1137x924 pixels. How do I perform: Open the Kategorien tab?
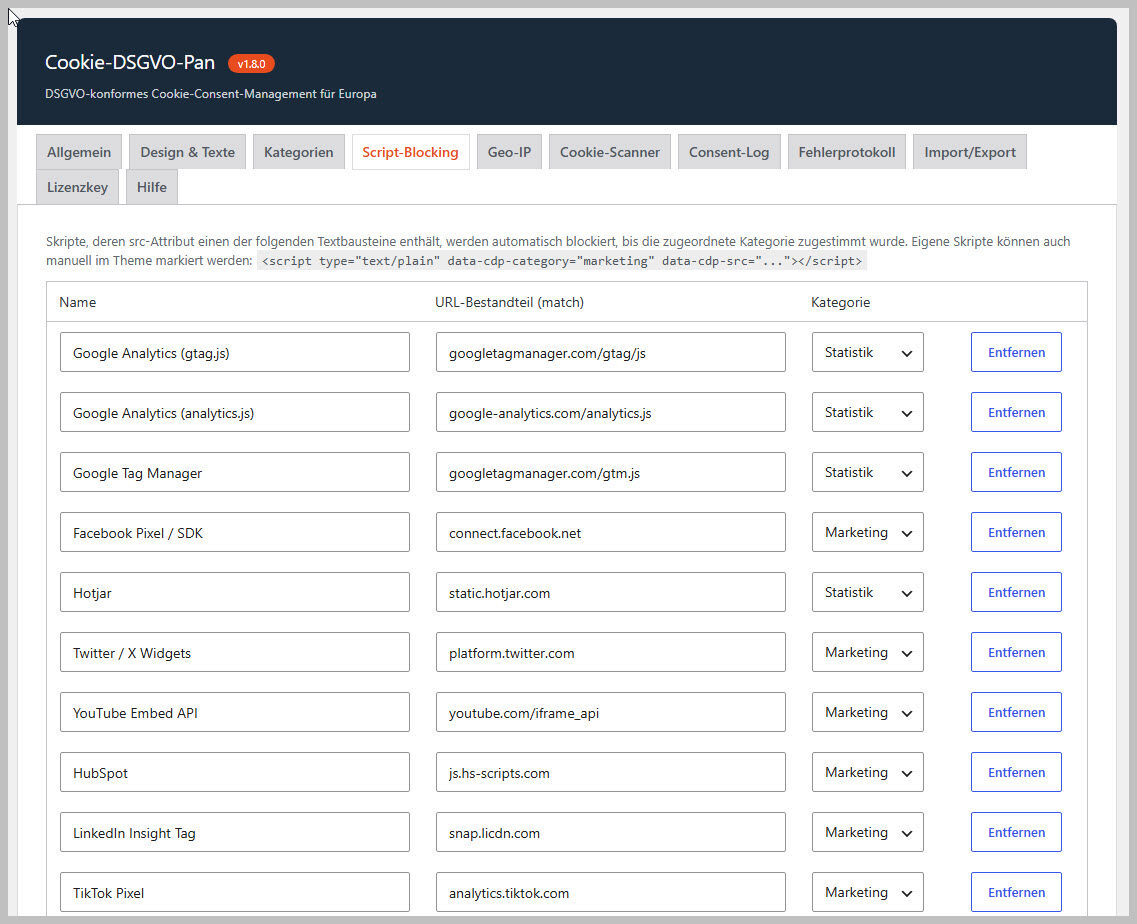[x=298, y=152]
